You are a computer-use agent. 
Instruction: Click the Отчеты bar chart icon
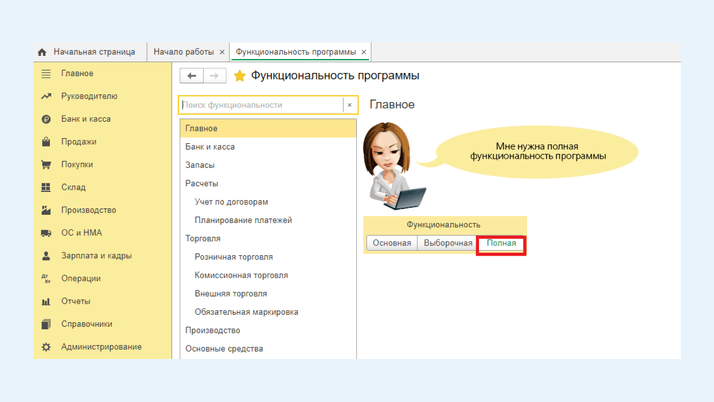[46, 301]
